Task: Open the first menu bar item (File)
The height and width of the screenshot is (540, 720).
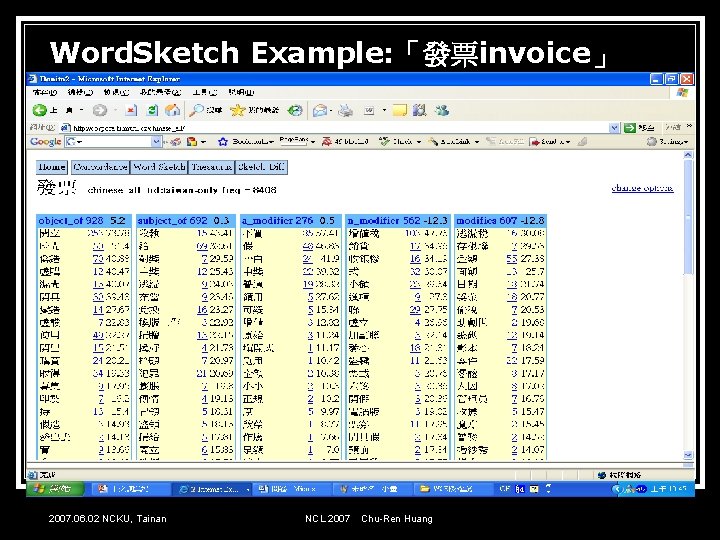Action: [45, 92]
